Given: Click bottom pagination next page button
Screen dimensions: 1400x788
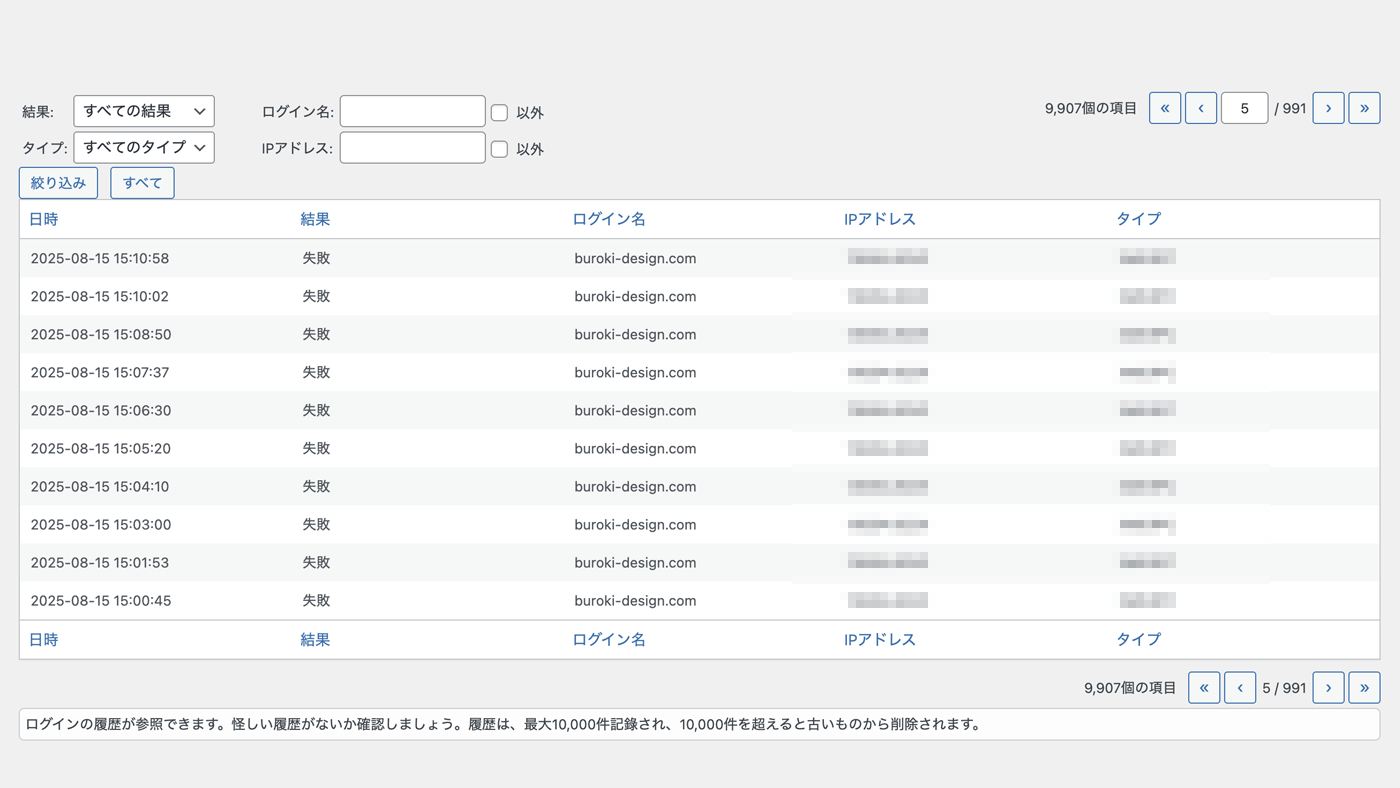Looking at the screenshot, I should pos(1328,688).
